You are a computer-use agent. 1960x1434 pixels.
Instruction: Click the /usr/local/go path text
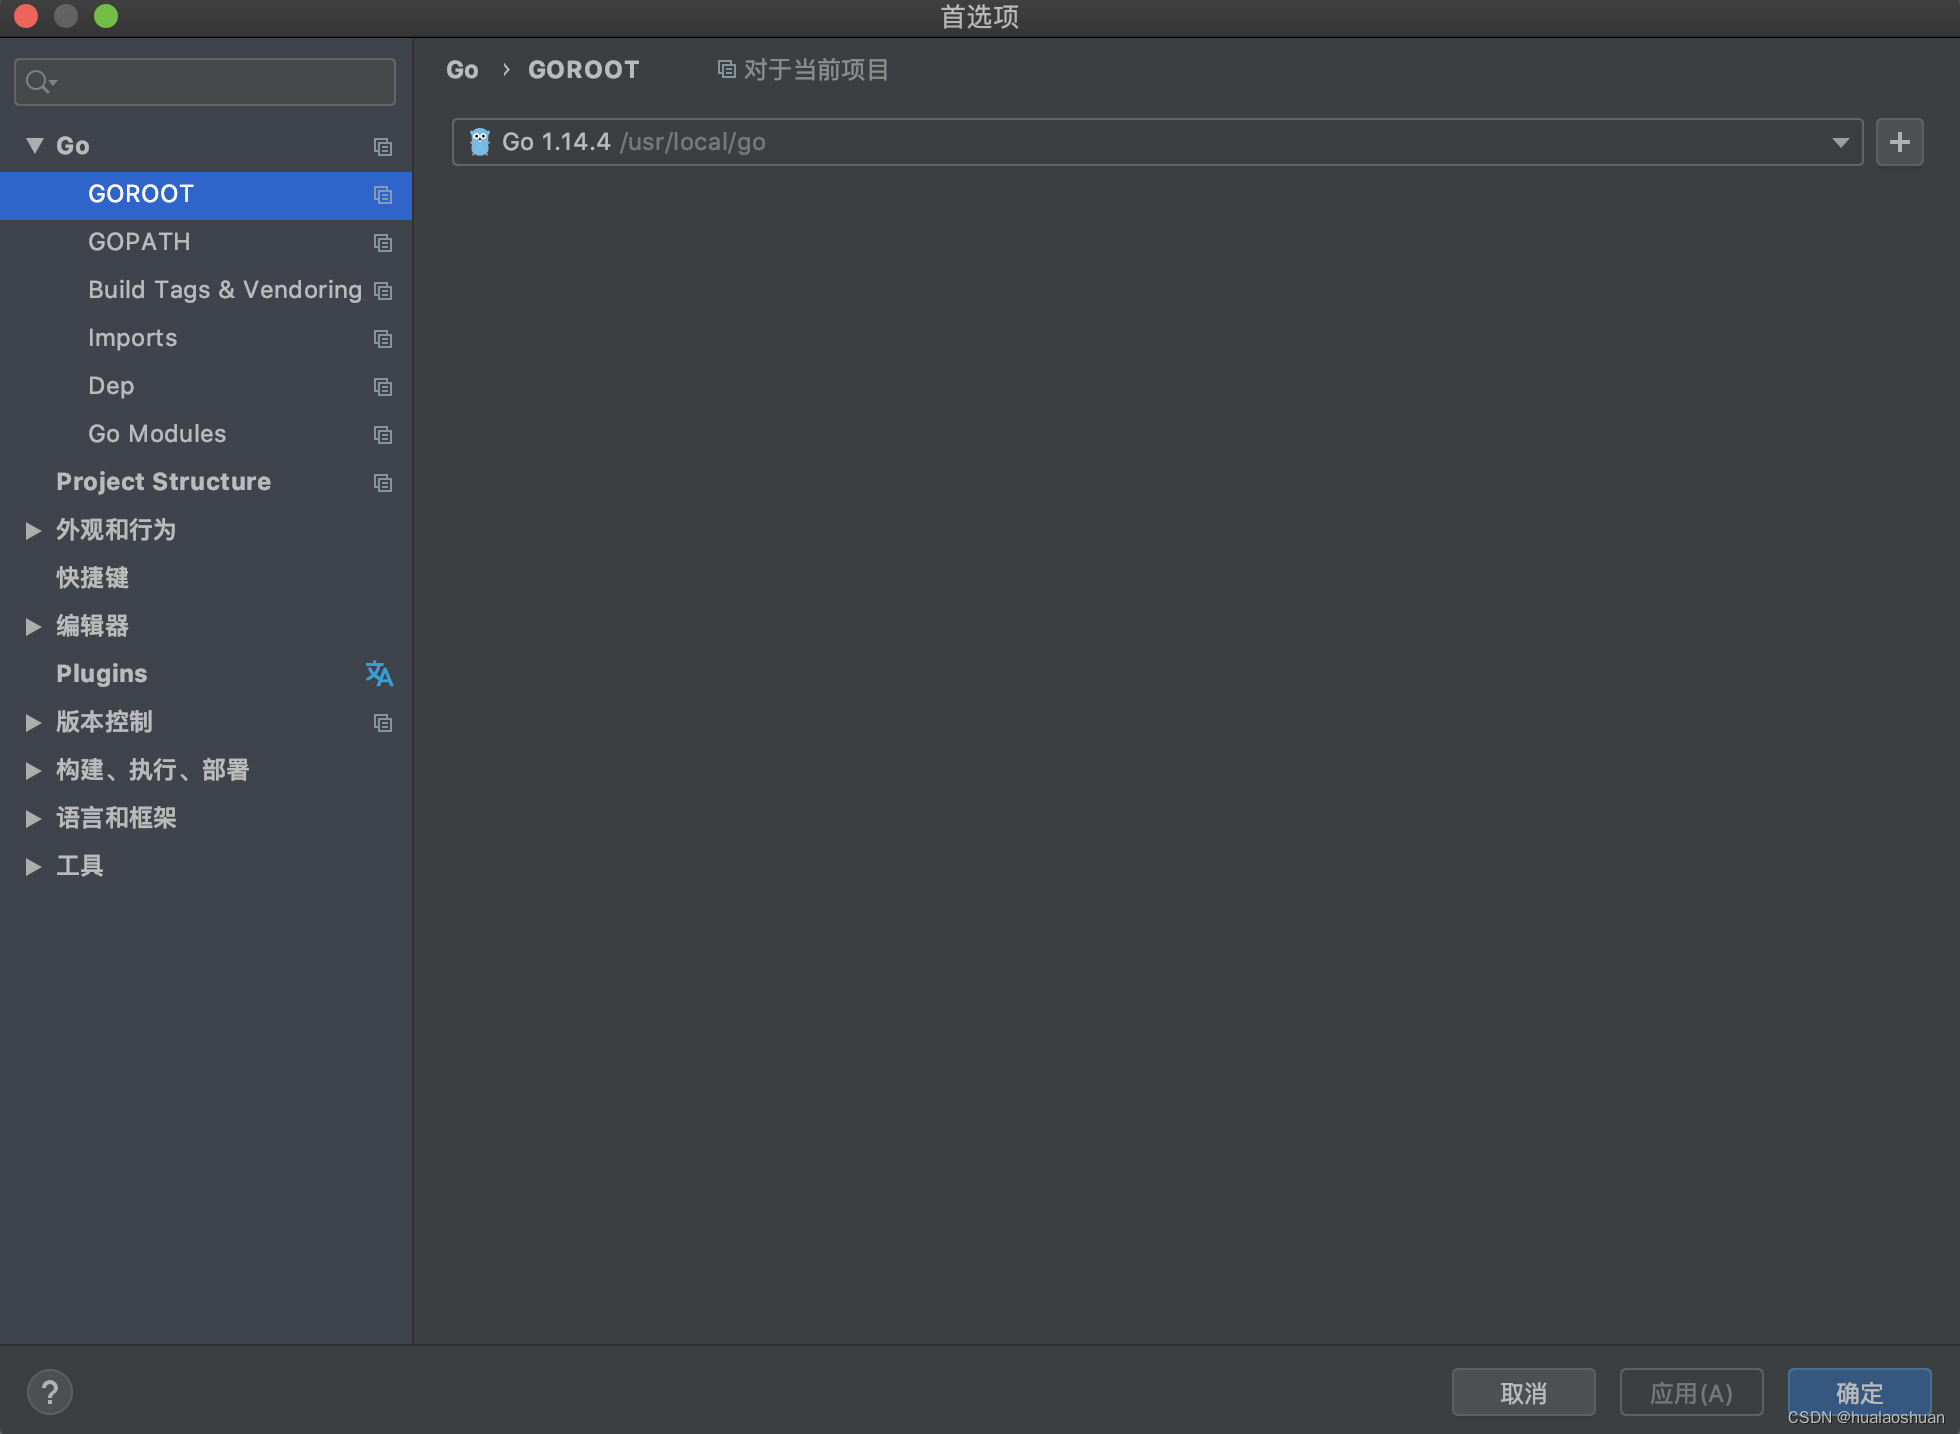693,142
